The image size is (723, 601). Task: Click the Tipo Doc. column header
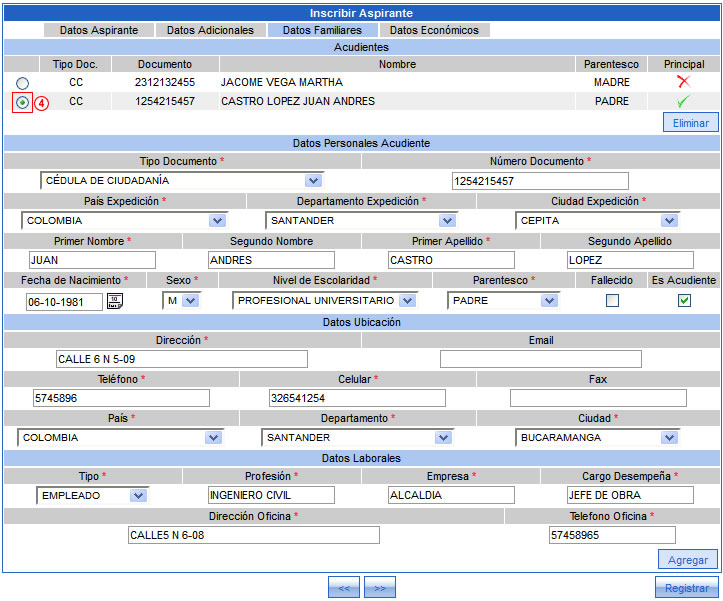[75, 64]
